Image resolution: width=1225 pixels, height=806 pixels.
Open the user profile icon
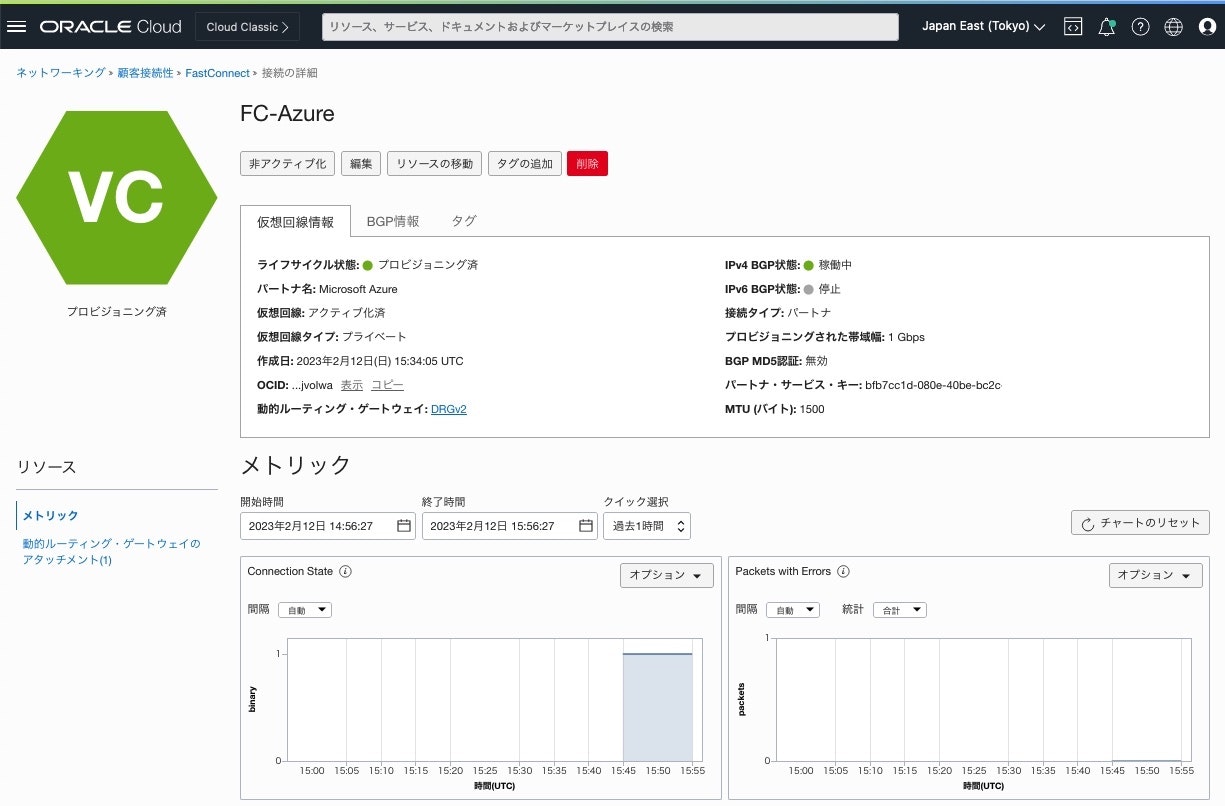(1207, 27)
